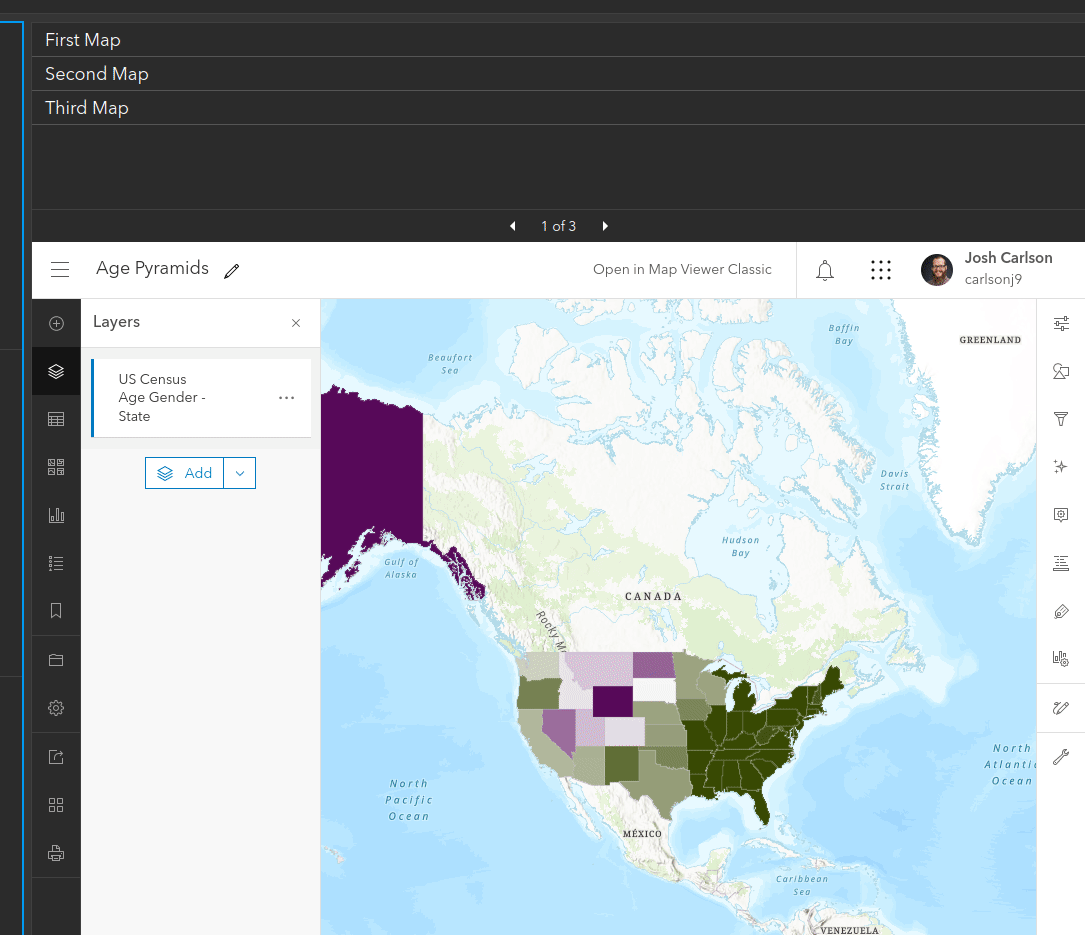Edit the Age Pyramids map title
Screen dimensions: 1085x935
(x=232, y=271)
